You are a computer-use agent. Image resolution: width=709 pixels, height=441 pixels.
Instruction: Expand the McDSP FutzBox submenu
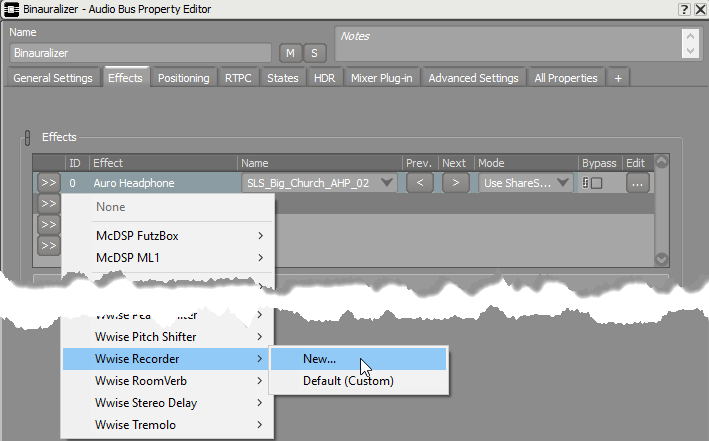[x=168, y=236]
